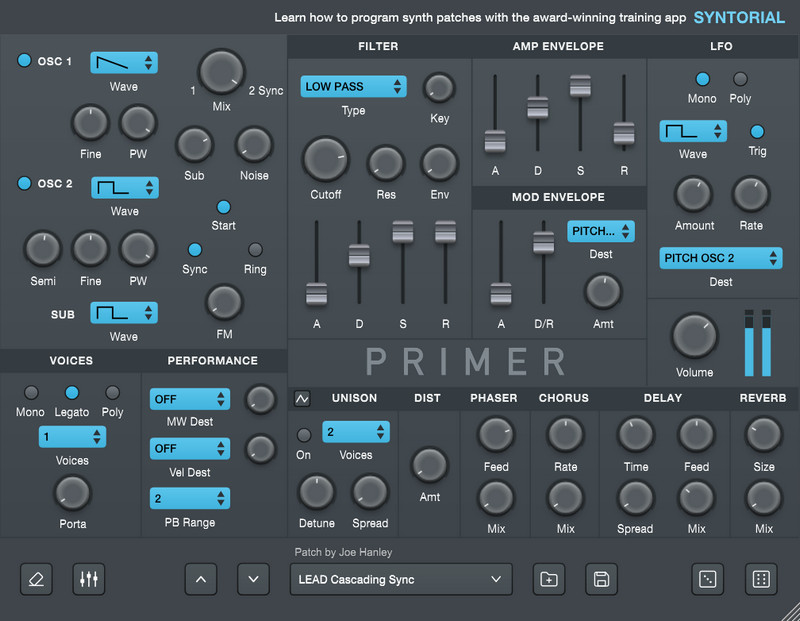Click the Mod Envelope Amt knob

click(603, 292)
